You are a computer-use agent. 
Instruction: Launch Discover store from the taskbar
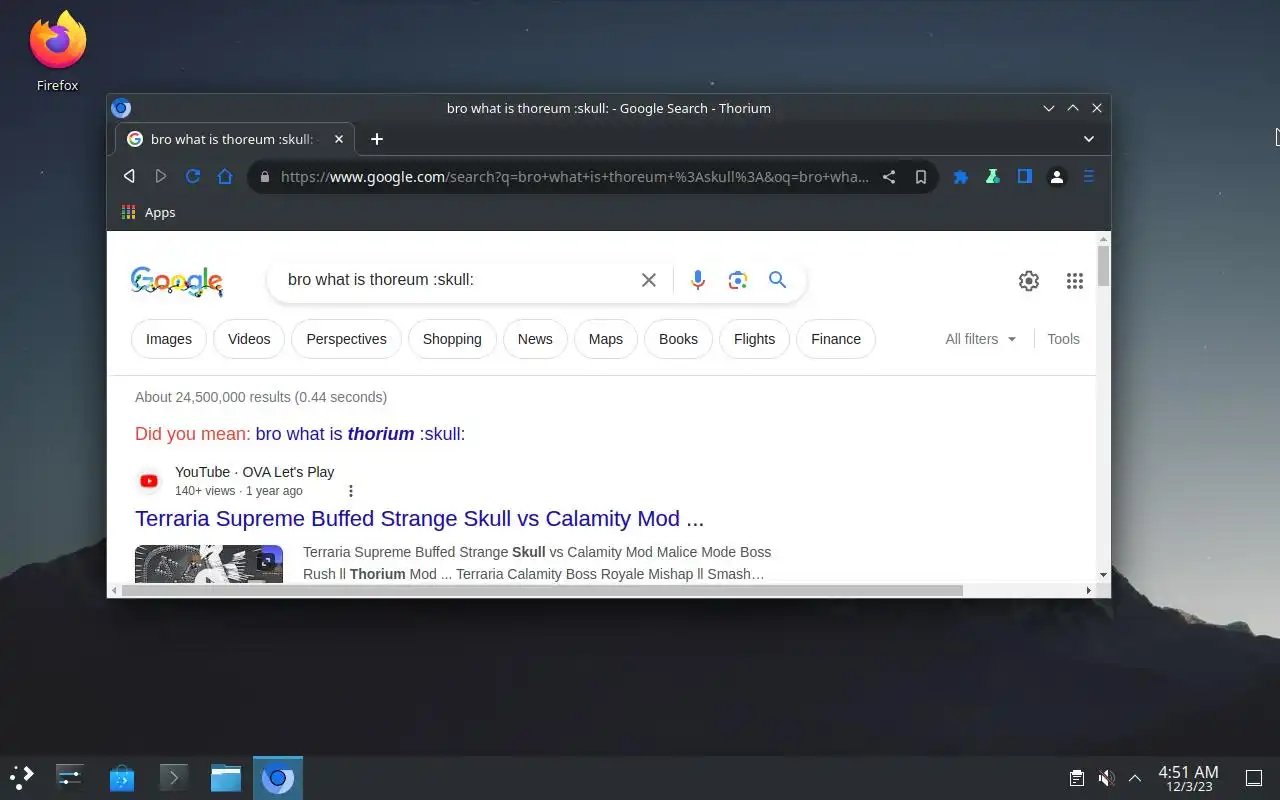[x=122, y=777]
